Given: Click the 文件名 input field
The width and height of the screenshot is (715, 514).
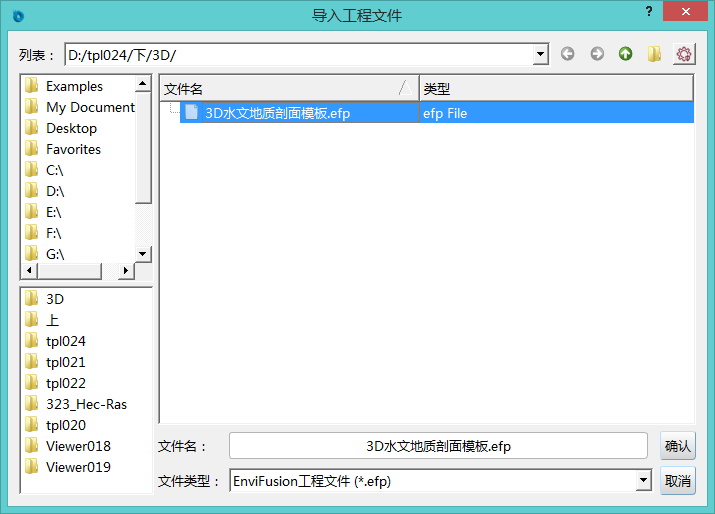Looking at the screenshot, I should pos(438,446).
